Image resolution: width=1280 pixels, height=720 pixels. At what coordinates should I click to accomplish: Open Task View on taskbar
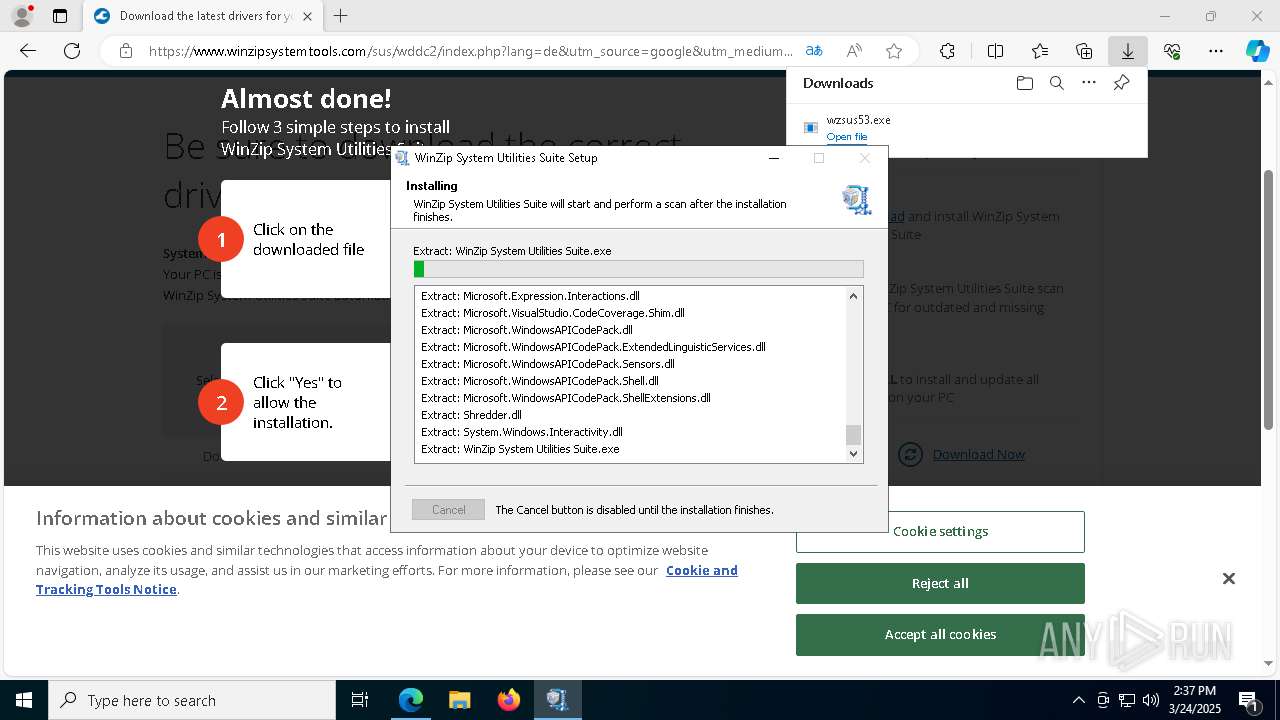[360, 700]
